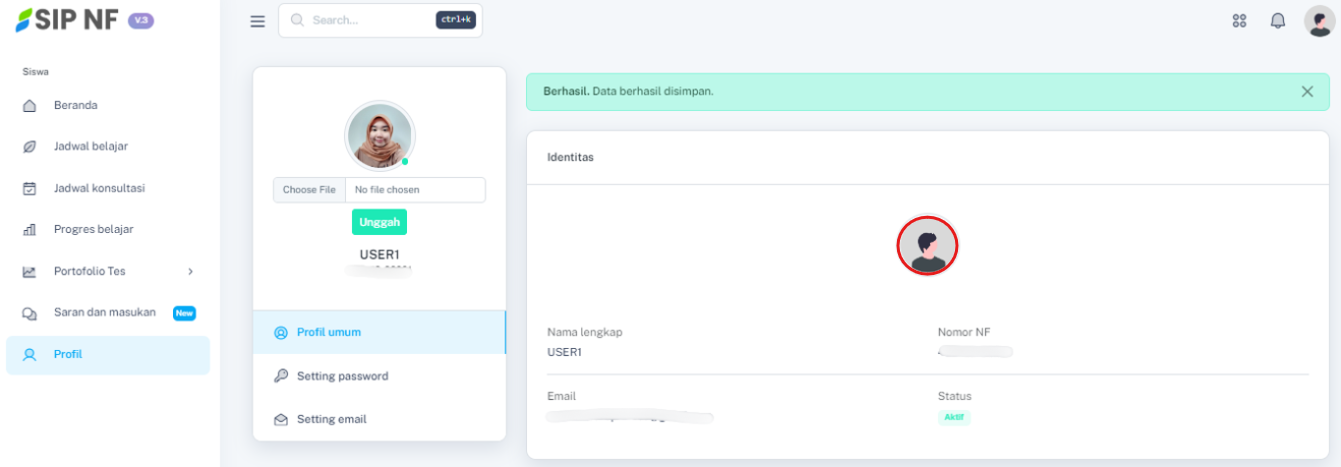This screenshot has width=1341, height=467.
Task: Click the user avatar in top bar
Action: click(x=1318, y=21)
